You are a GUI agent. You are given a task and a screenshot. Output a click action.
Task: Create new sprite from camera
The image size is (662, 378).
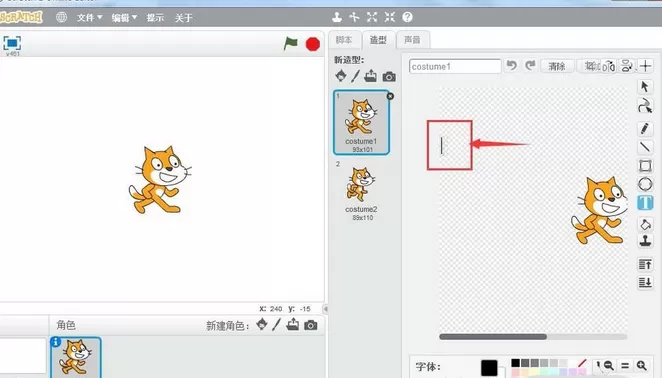(310, 325)
